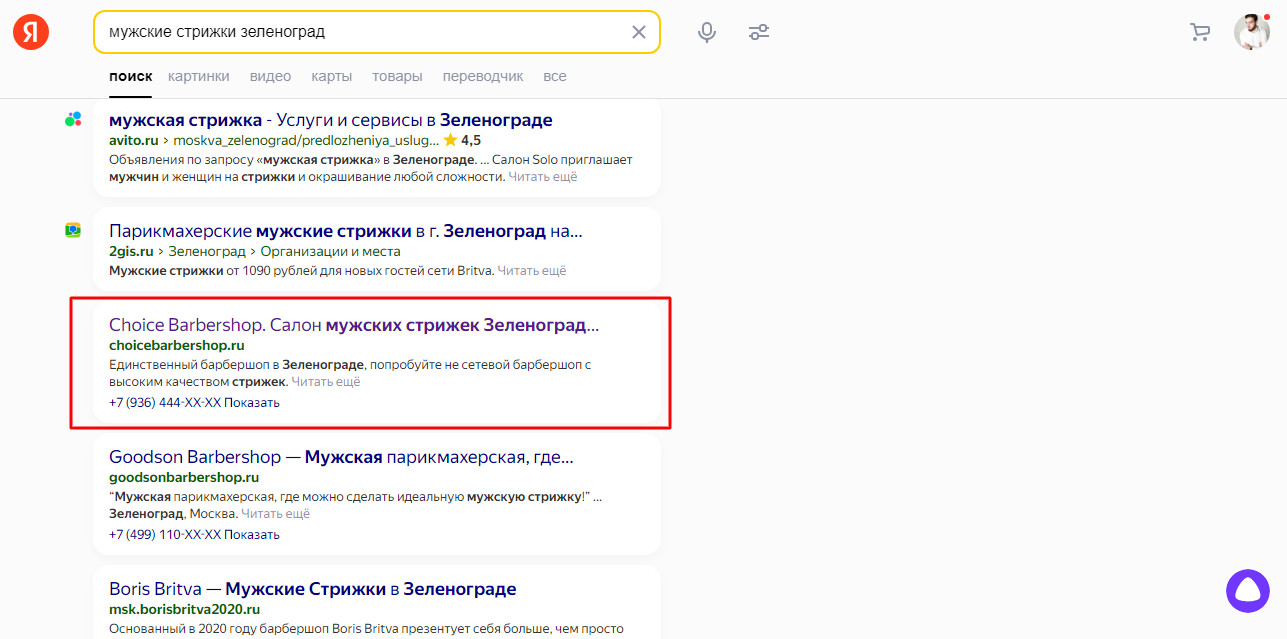Open Goodson Barbershop result title
Image resolution: width=1287 pixels, height=639 pixels.
pyautogui.click(x=341, y=457)
